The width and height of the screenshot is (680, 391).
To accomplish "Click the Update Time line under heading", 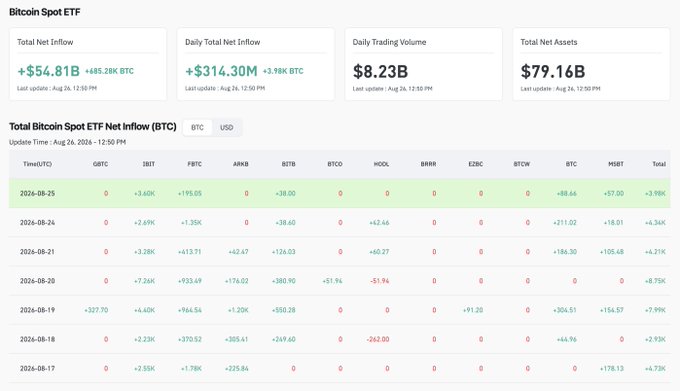I will click(x=68, y=142).
